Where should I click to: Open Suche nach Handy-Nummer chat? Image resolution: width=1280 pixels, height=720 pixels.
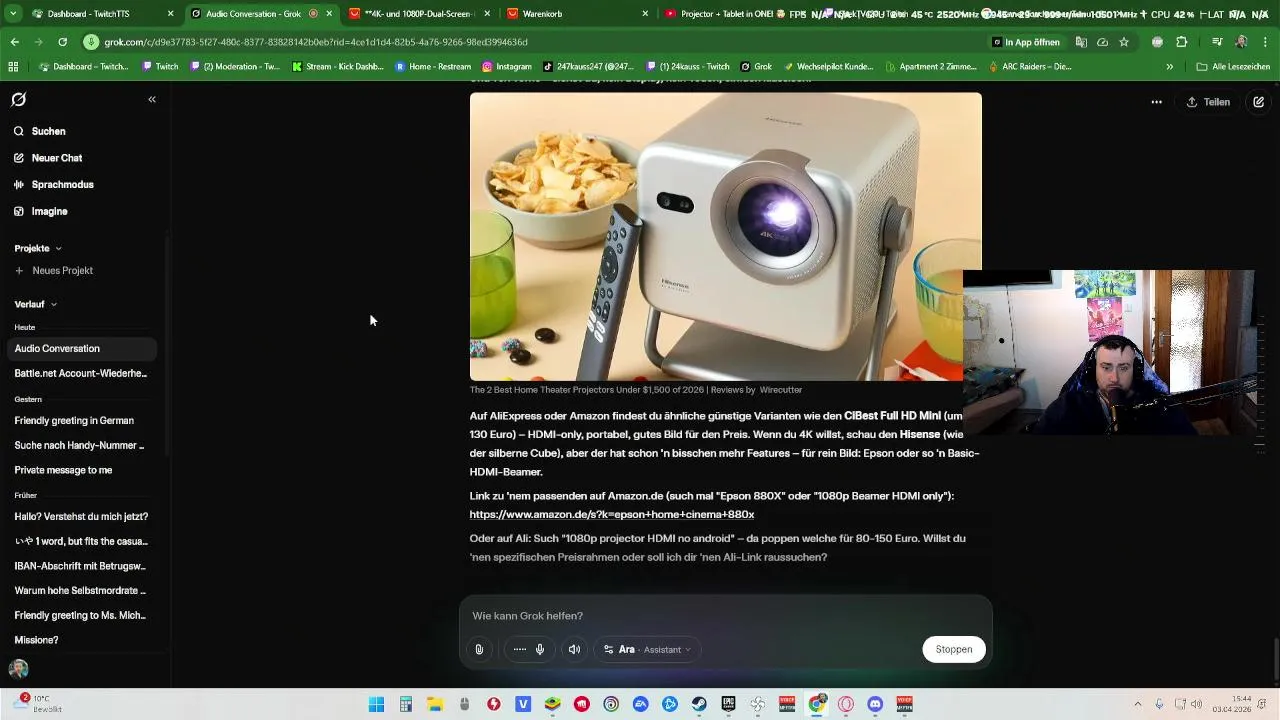tap(81, 445)
